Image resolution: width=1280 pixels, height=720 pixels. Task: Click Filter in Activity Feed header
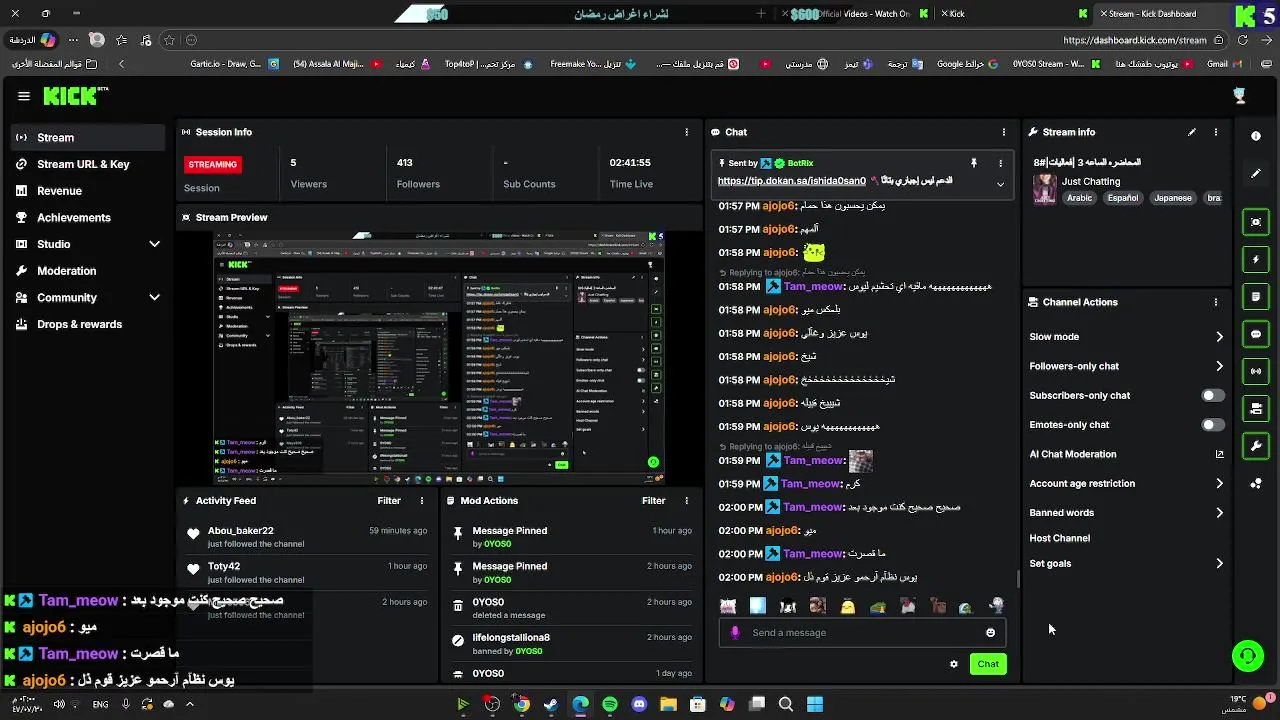pos(389,501)
